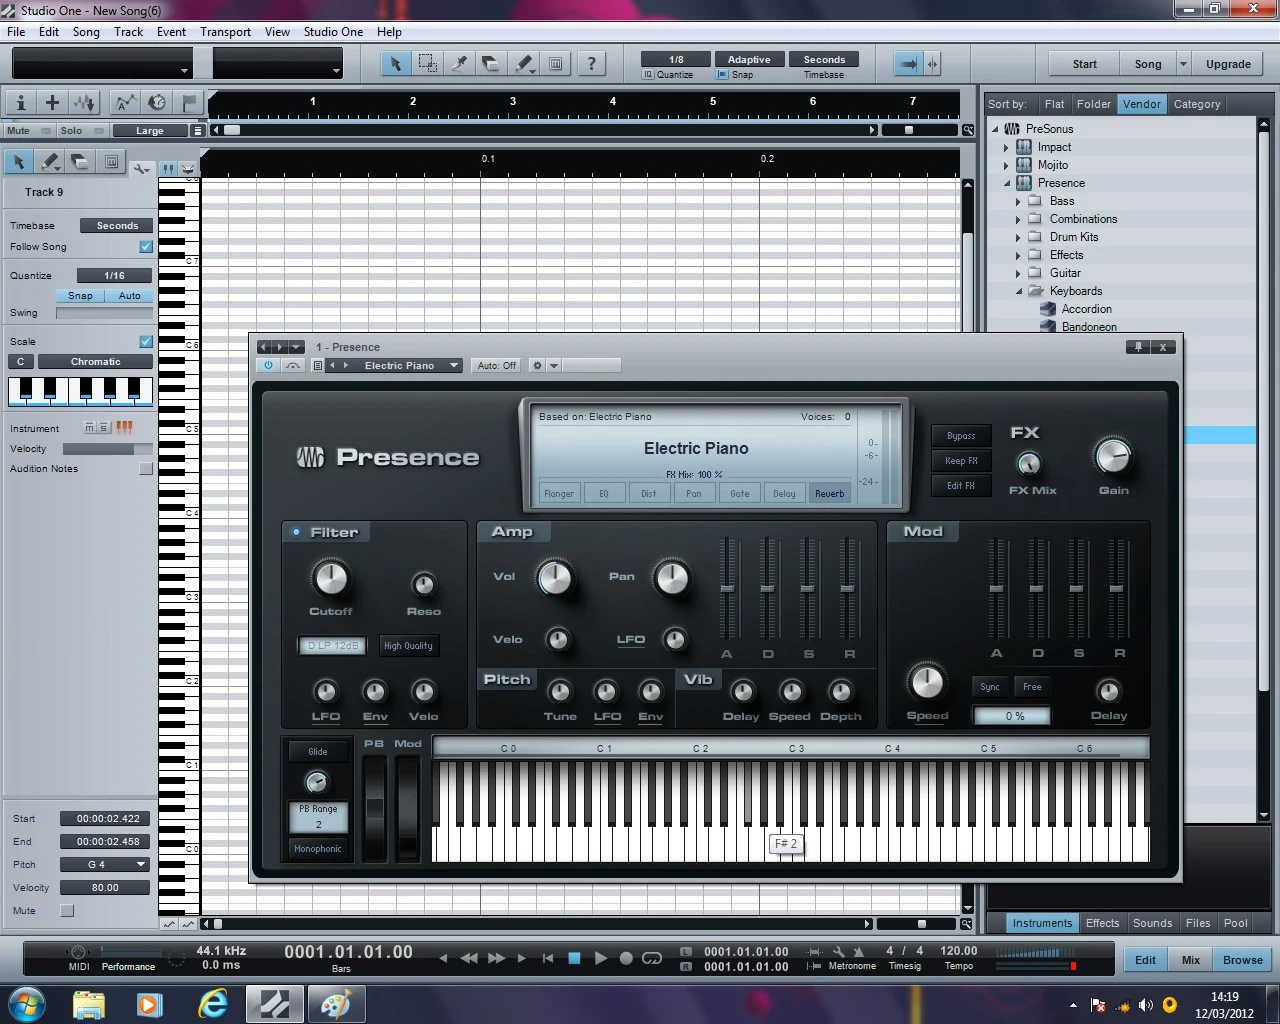Screen dimensions: 1280x1024
Task: Toggle the Filter enable LED
Action: coord(296,532)
